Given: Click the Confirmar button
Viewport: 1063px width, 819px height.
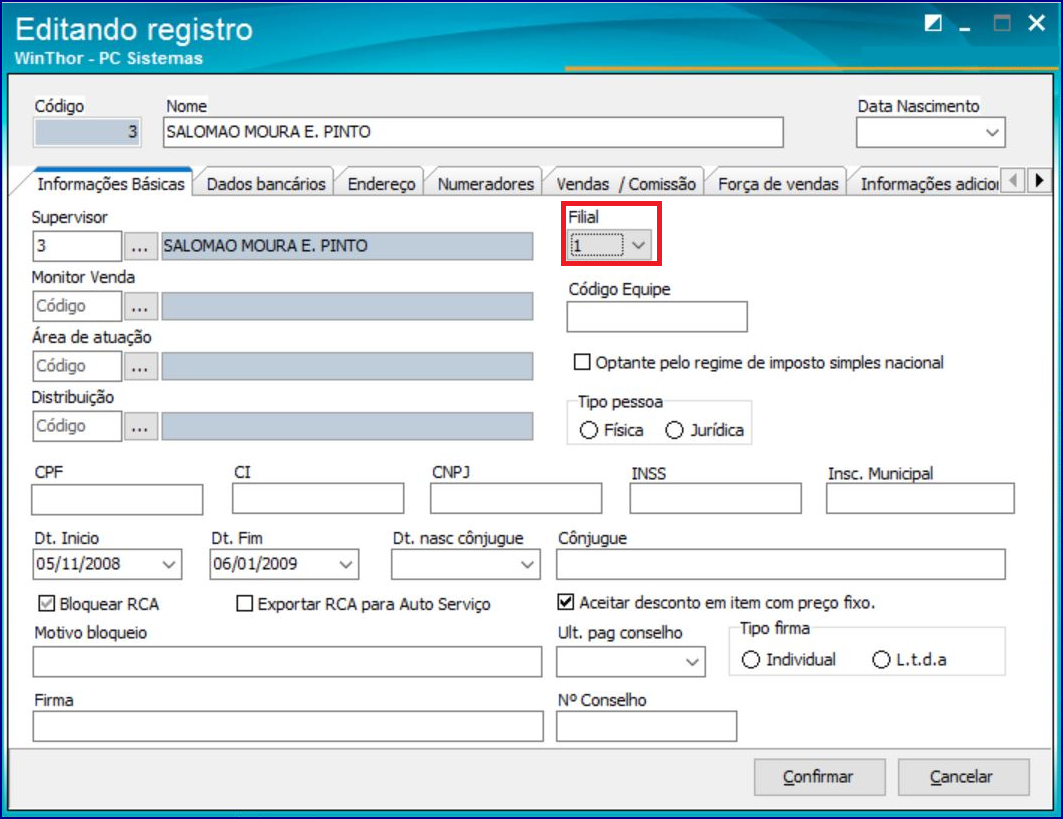Looking at the screenshot, I should pyautogui.click(x=819, y=777).
